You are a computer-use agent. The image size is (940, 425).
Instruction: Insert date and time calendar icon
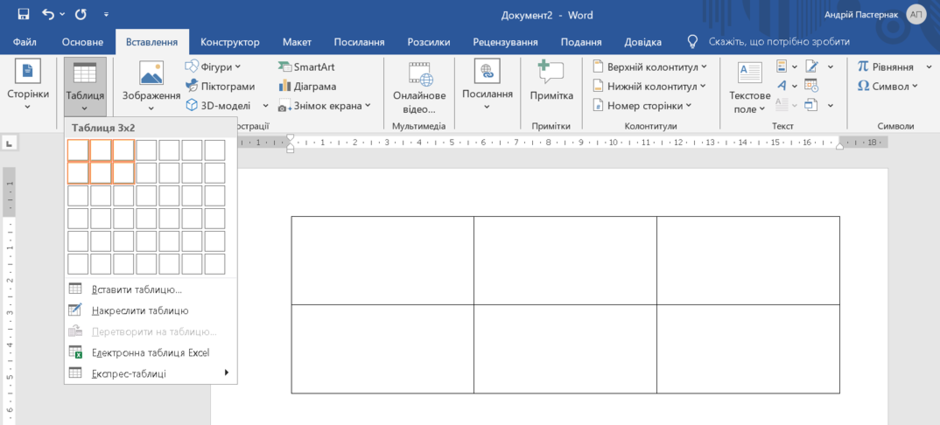tap(812, 86)
